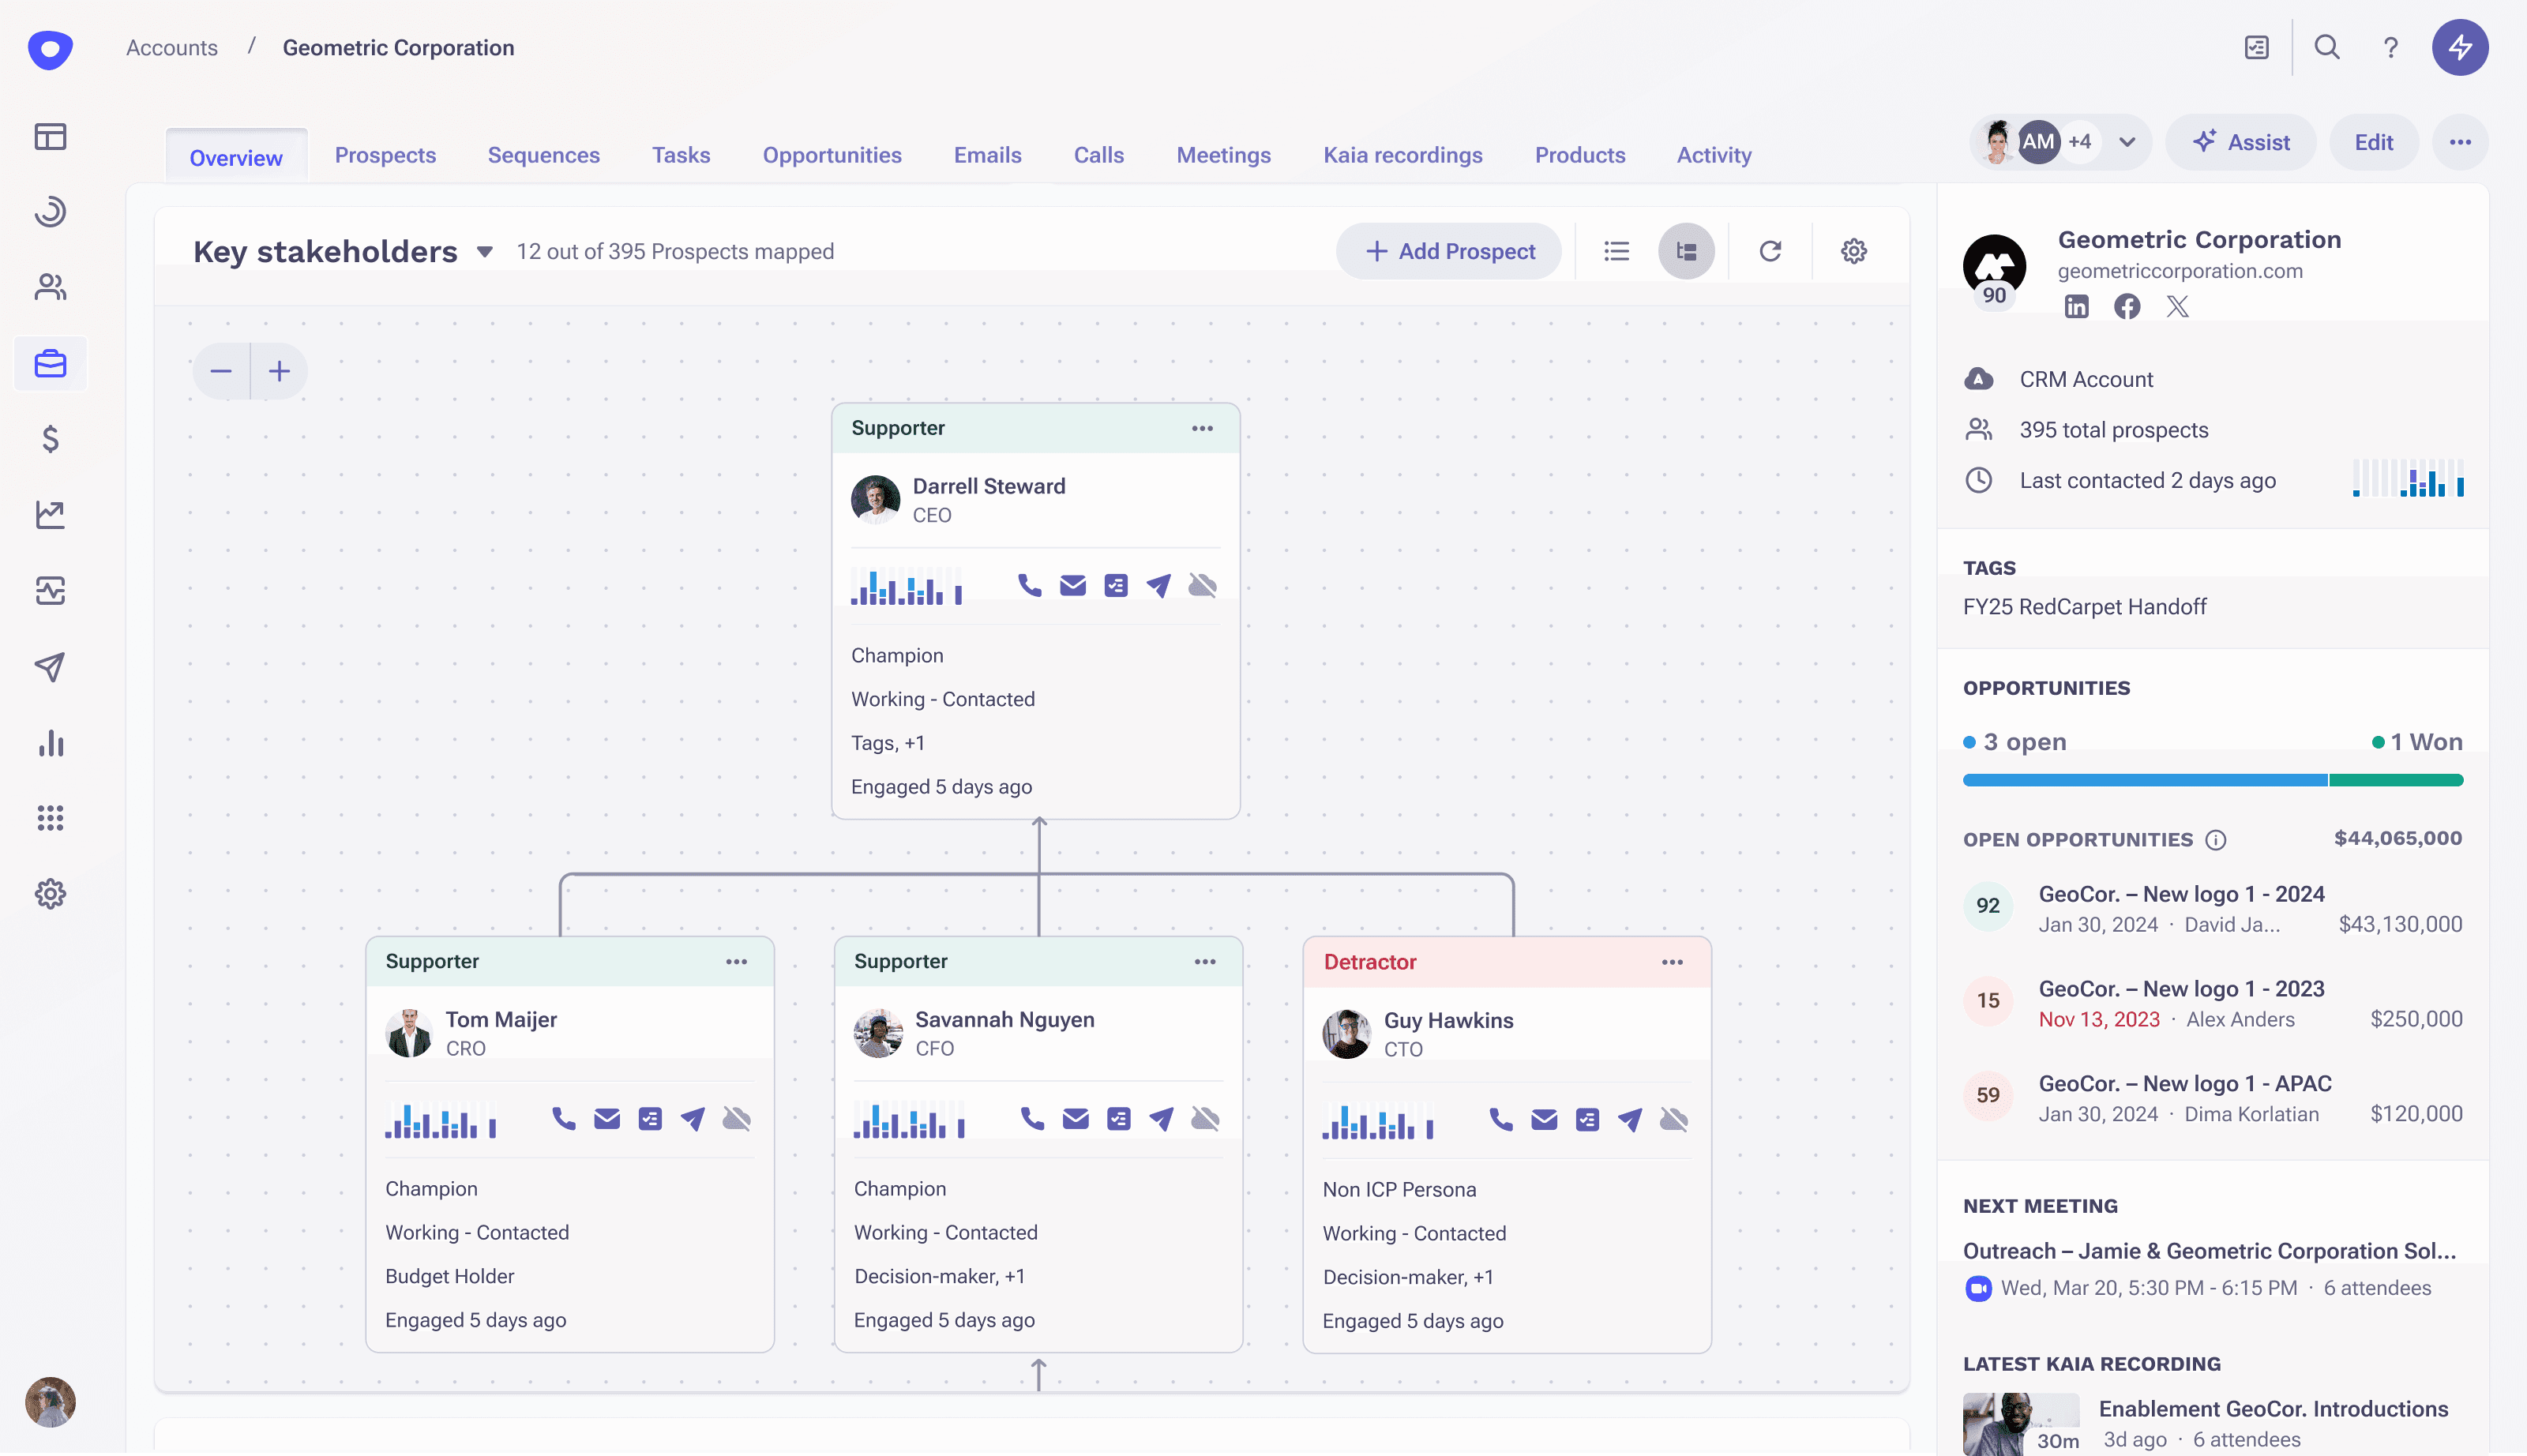This screenshot has height=1456, width=2527.
Task: Open the stakeholder map settings gear
Action: (x=1854, y=251)
